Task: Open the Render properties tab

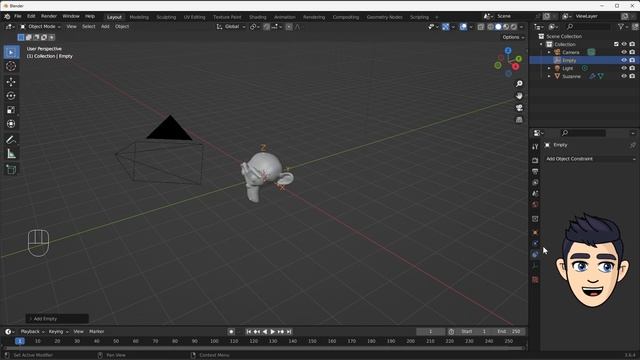Action: click(x=535, y=160)
